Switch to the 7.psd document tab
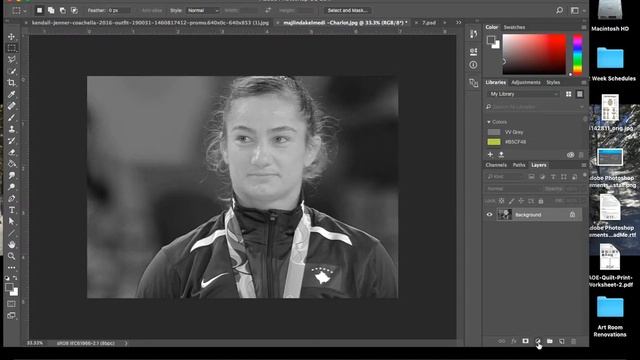This screenshot has height=360, width=640. [x=429, y=23]
